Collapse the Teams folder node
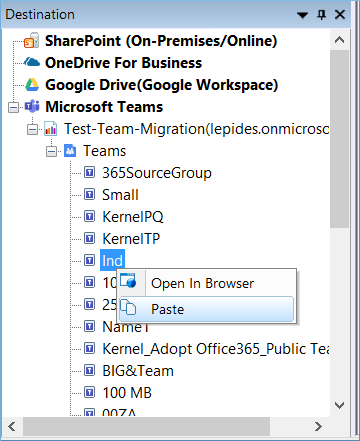 click(x=51, y=151)
